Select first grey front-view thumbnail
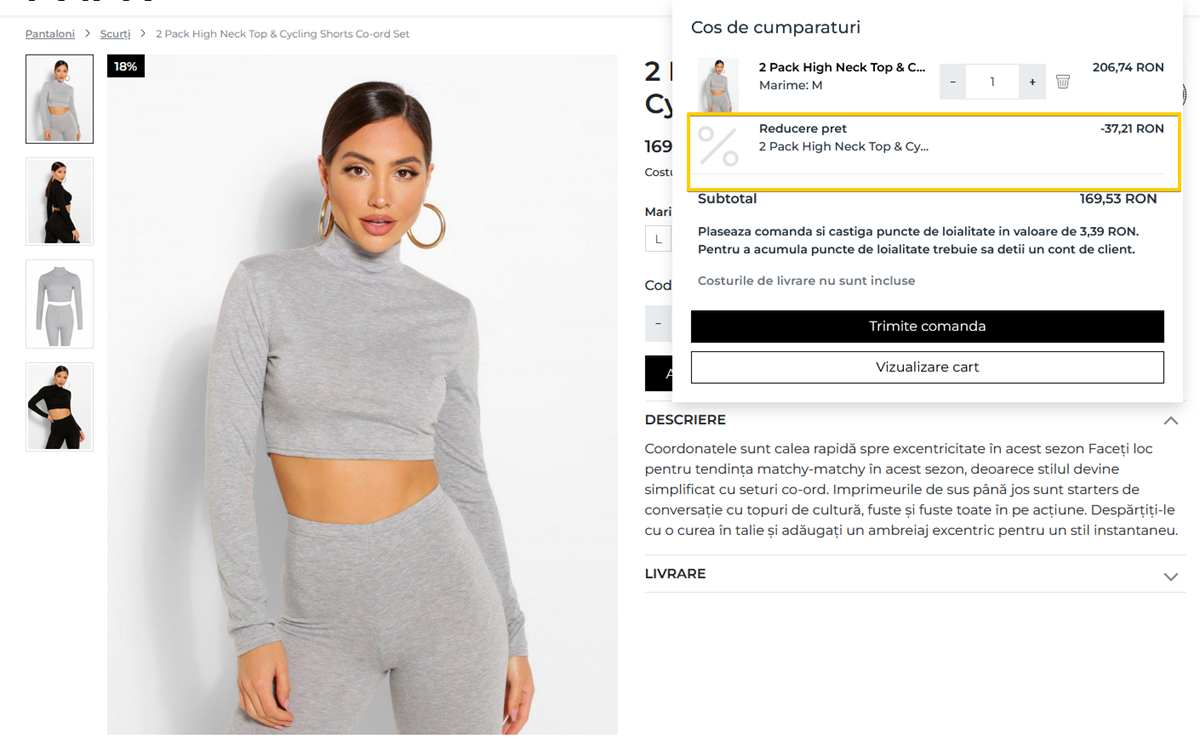This screenshot has height=739, width=1200. [59, 99]
